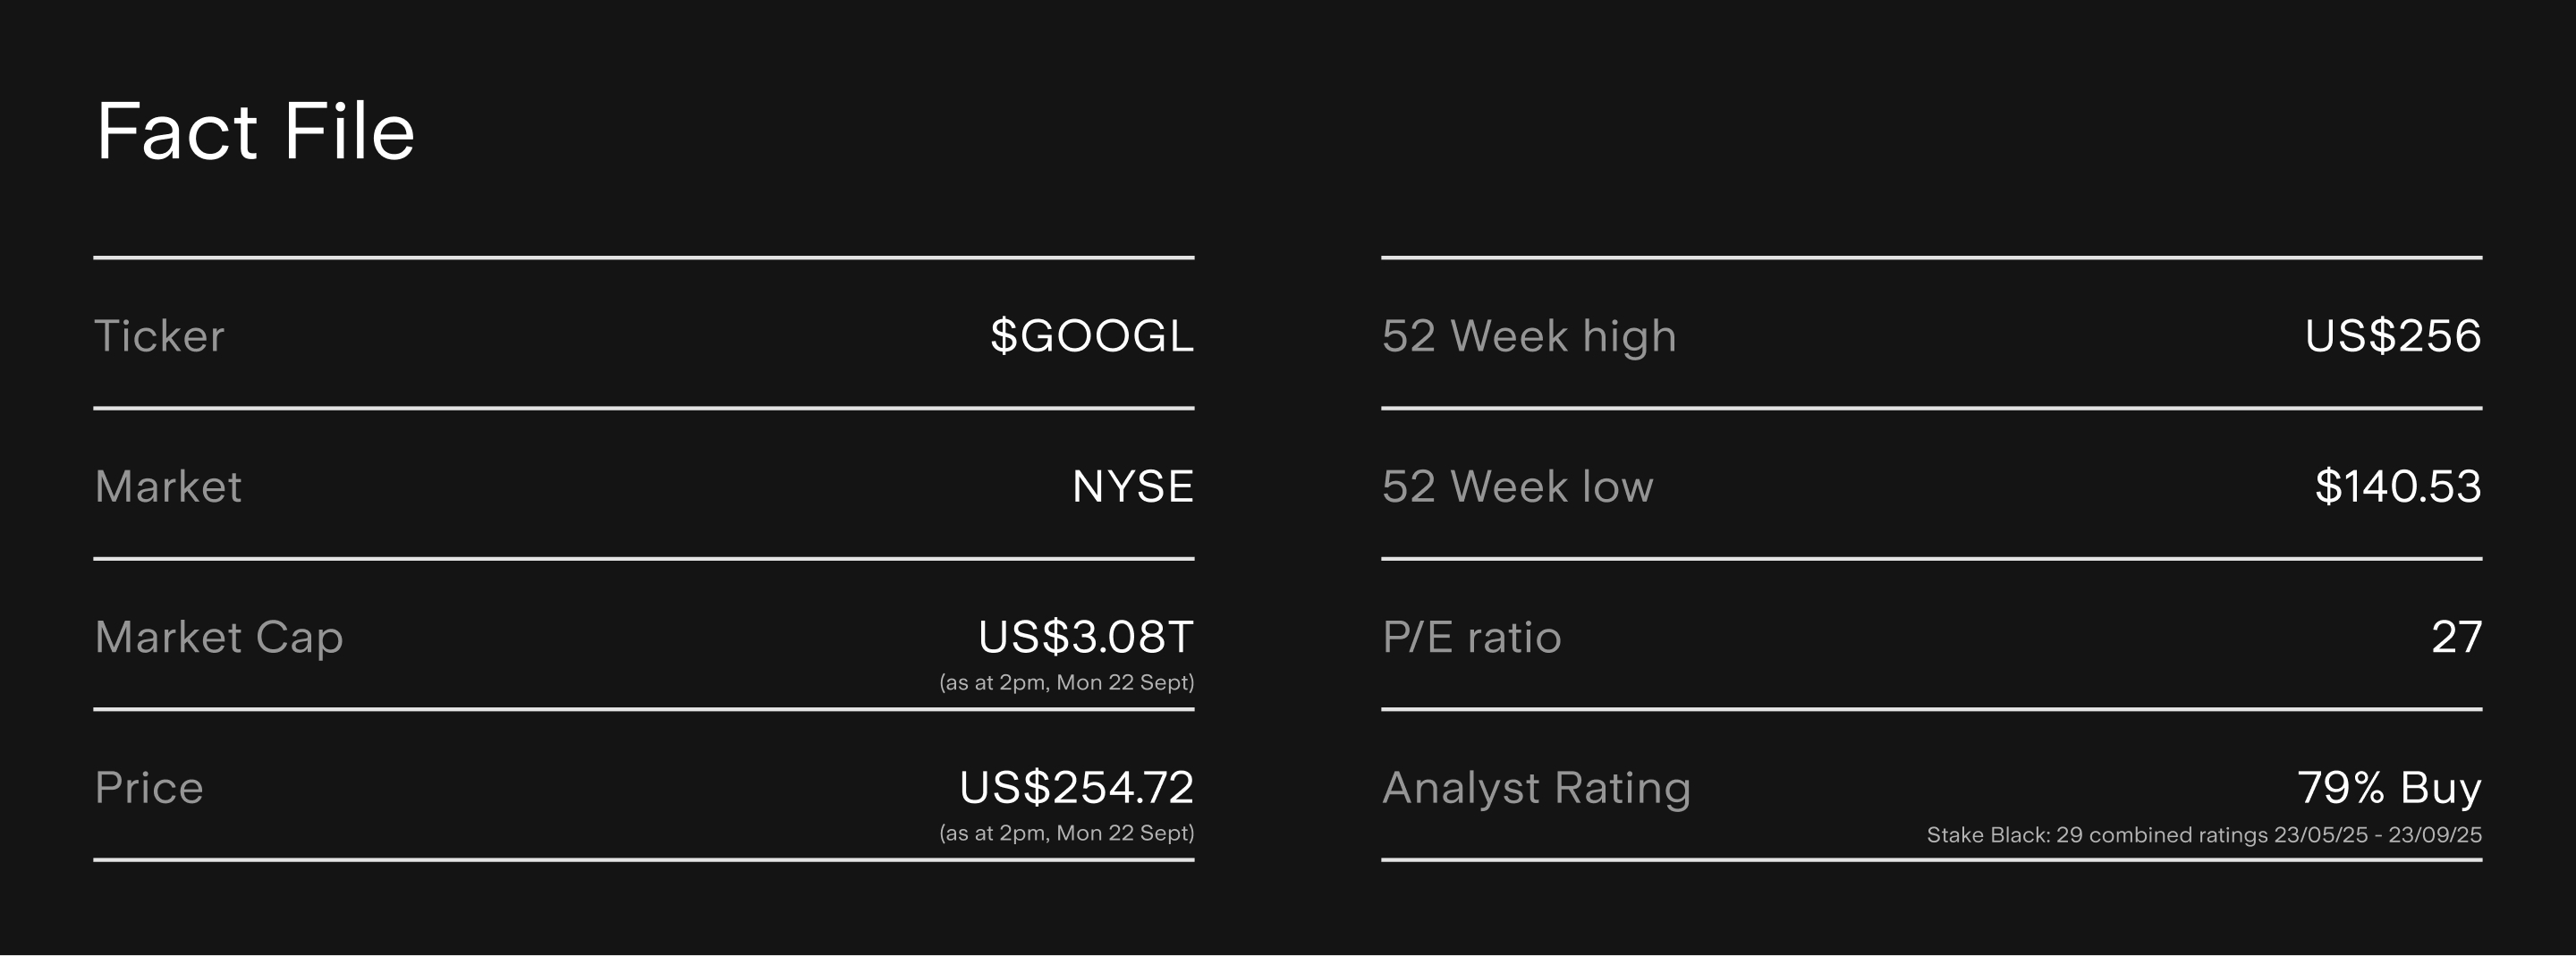Click the timestamp note under US$3.08T
This screenshot has height=956, width=2576.
pos(1066,683)
